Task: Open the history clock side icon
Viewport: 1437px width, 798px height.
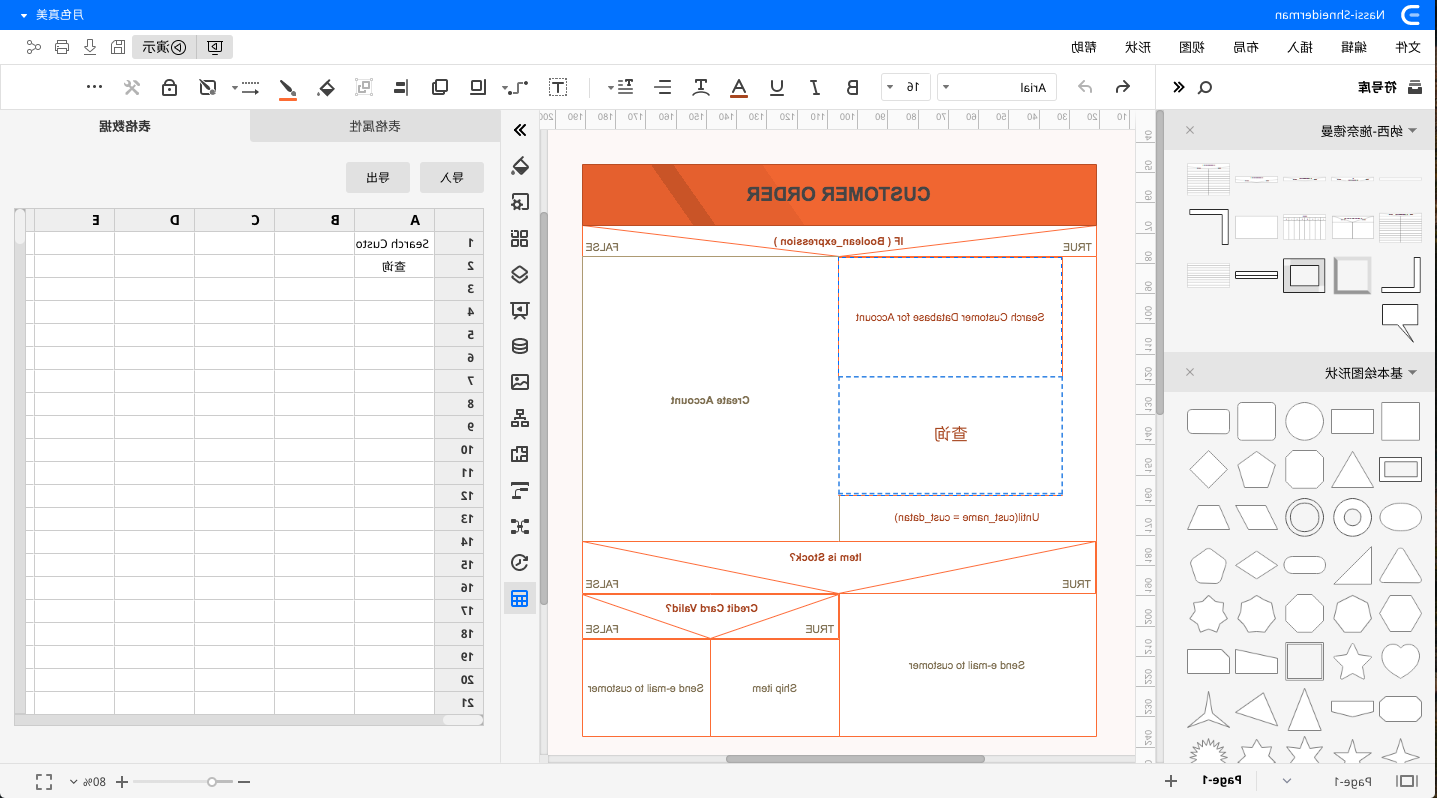Action: tap(519, 562)
